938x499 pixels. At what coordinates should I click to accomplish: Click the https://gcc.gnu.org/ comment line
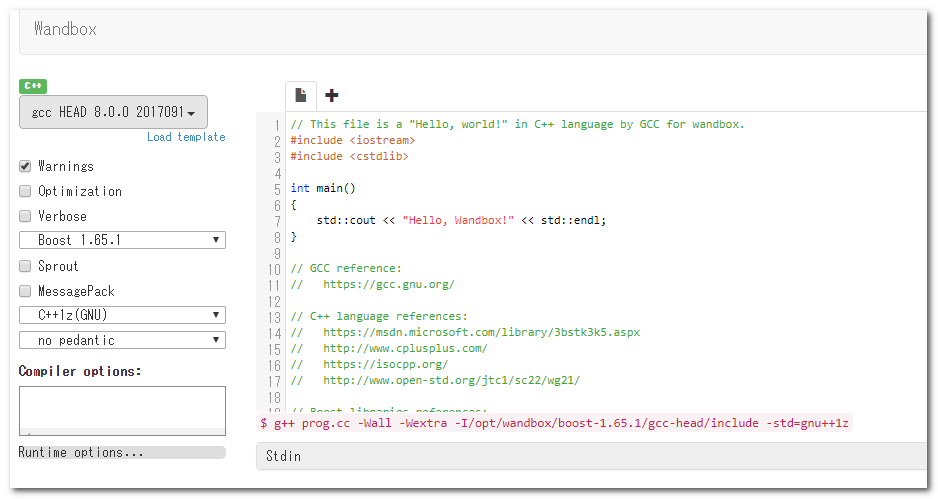point(373,284)
